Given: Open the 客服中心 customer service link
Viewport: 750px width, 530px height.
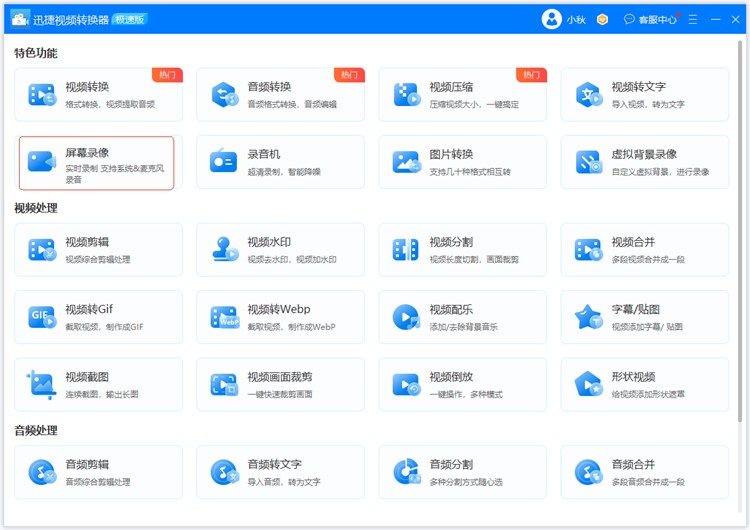Looking at the screenshot, I should [x=651, y=19].
